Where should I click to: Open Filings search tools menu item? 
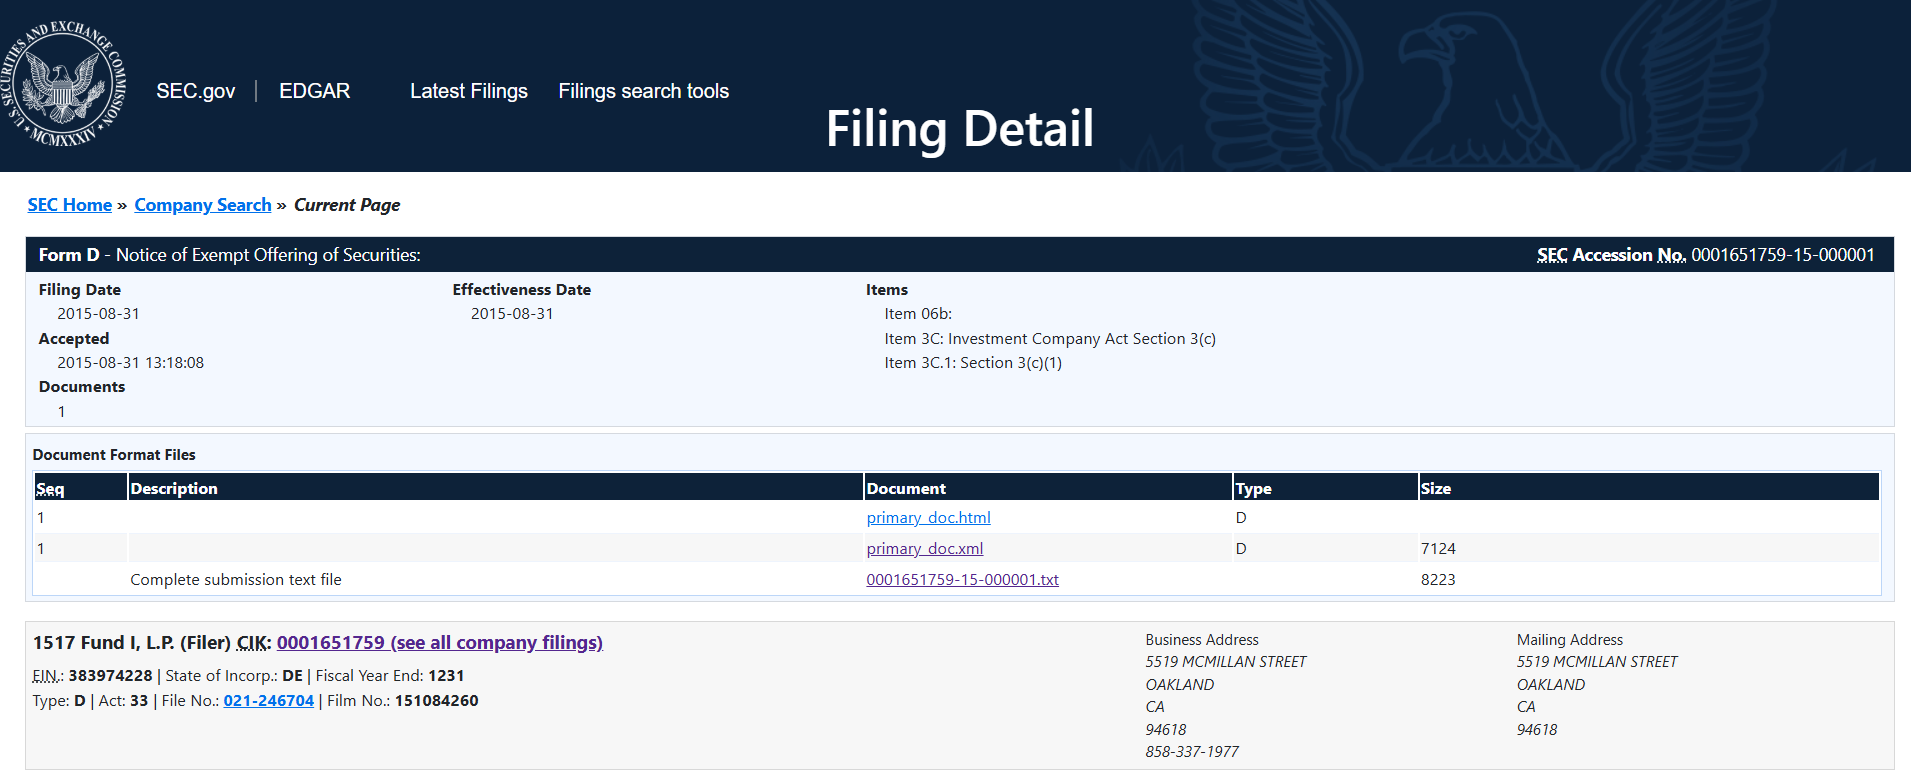tap(644, 91)
